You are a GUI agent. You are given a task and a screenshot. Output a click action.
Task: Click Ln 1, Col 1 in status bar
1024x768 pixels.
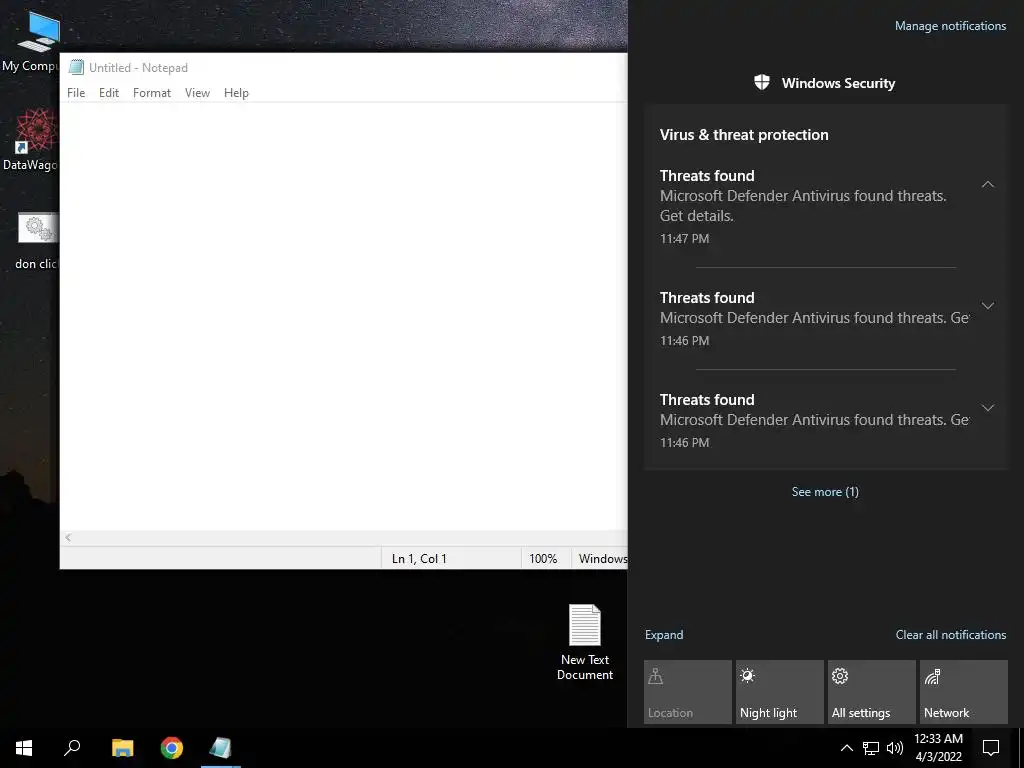pyautogui.click(x=419, y=558)
